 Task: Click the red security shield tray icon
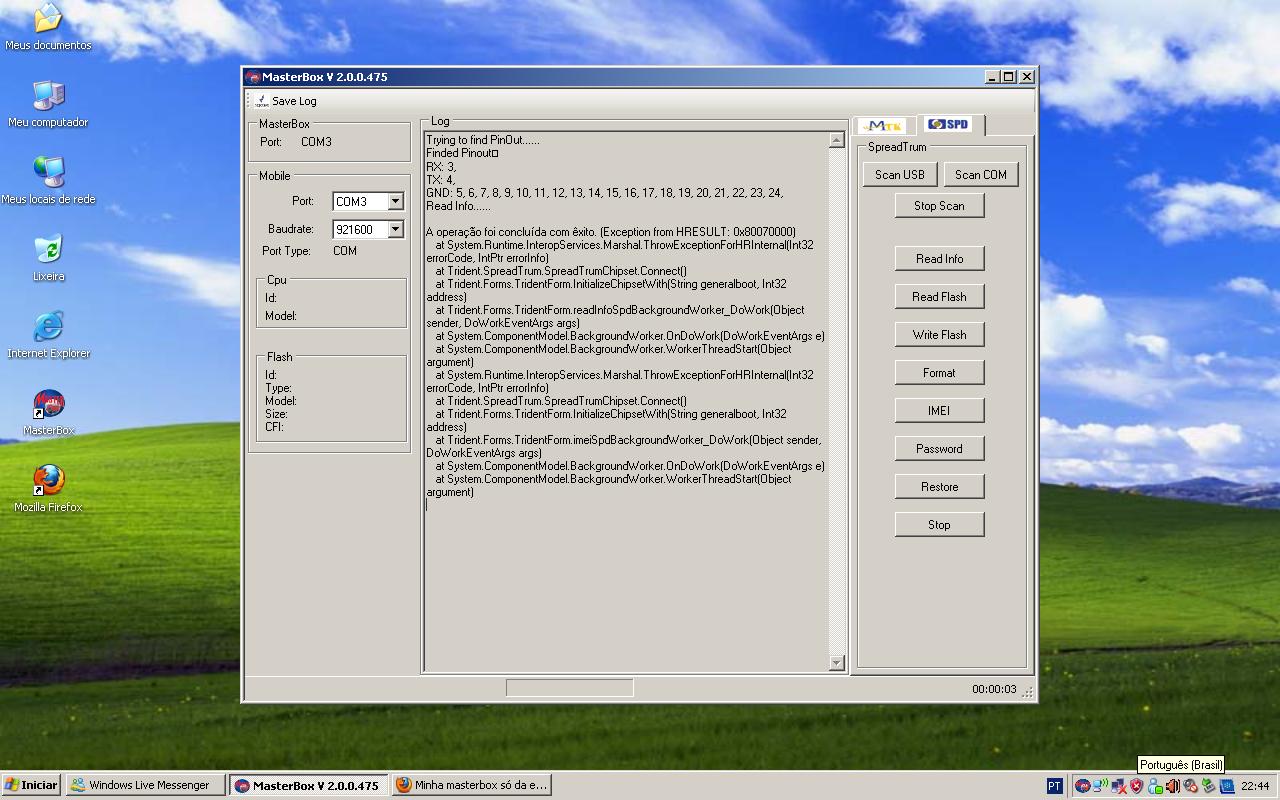pyautogui.click(x=1136, y=786)
